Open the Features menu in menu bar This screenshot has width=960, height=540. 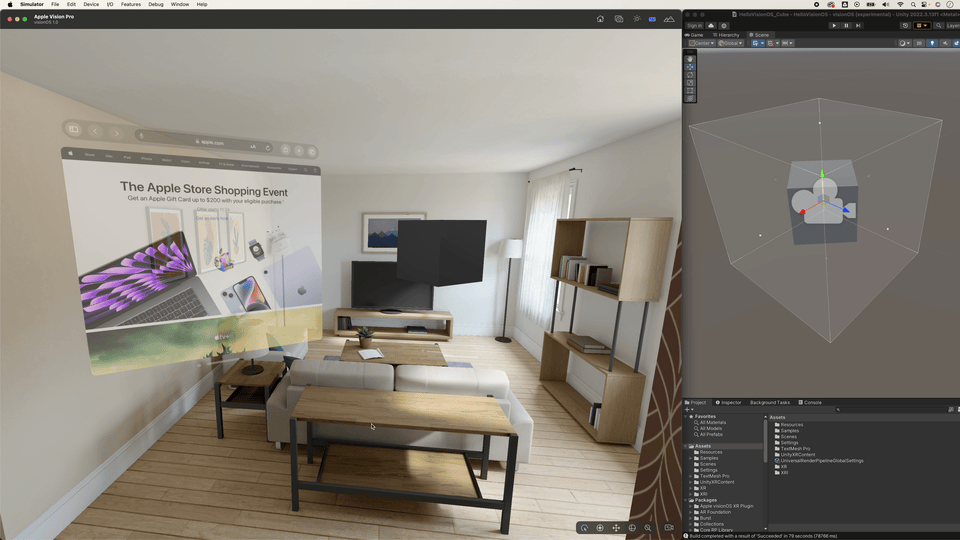[x=130, y=4]
